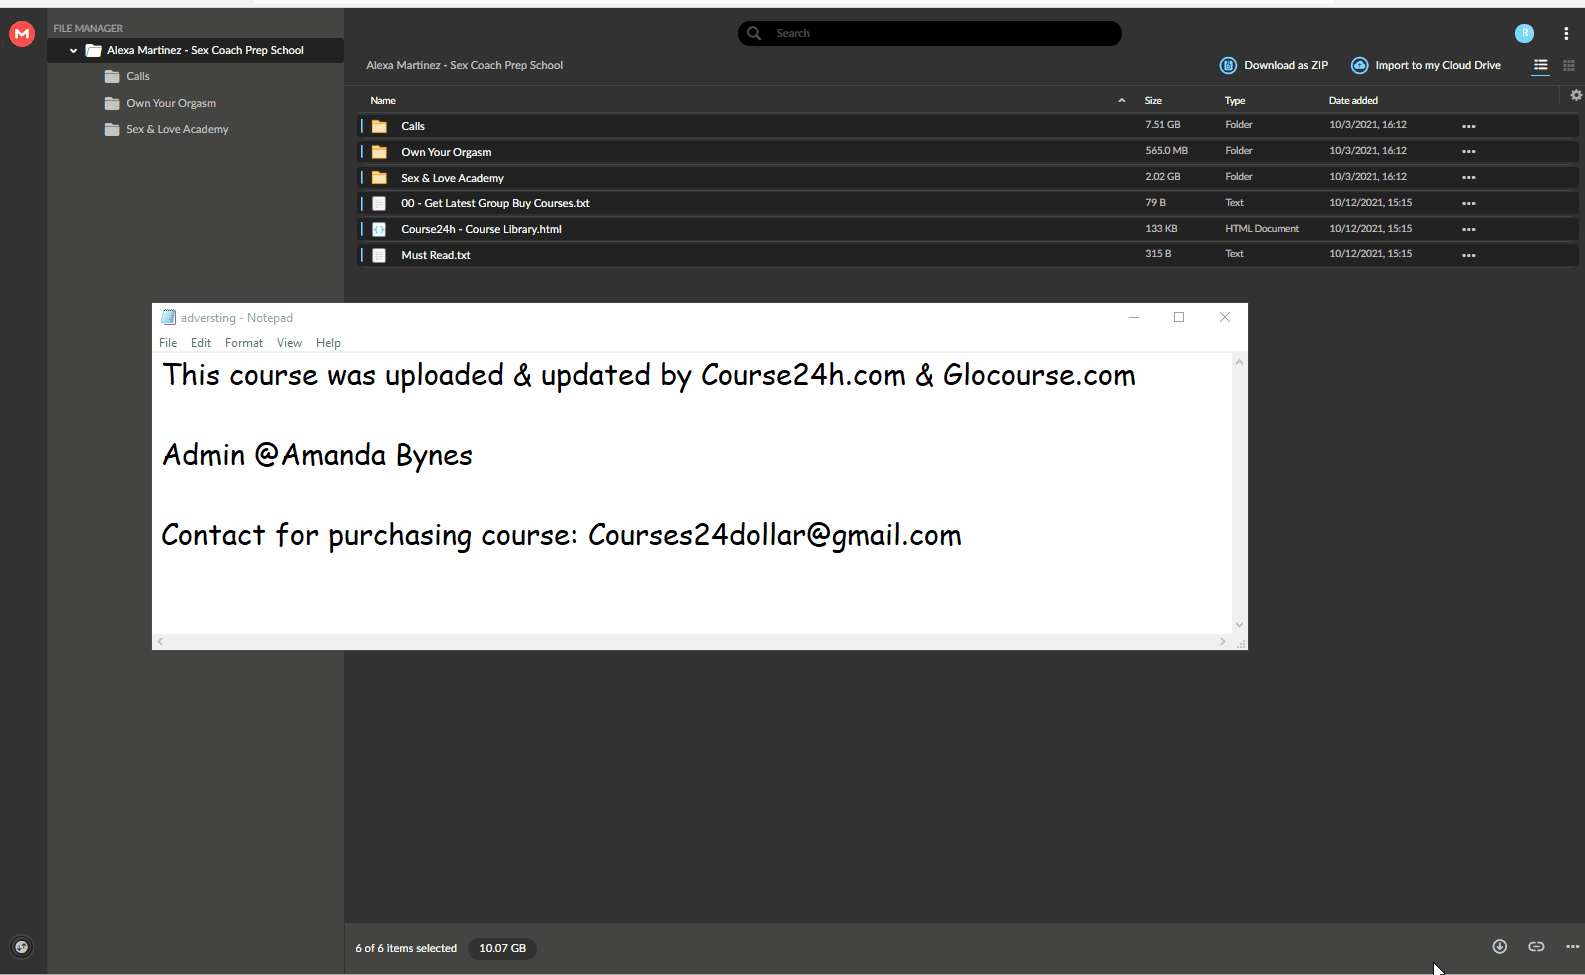Click the FILE MANAGER heading
Image resolution: width=1585 pixels, height=975 pixels.
(x=88, y=28)
